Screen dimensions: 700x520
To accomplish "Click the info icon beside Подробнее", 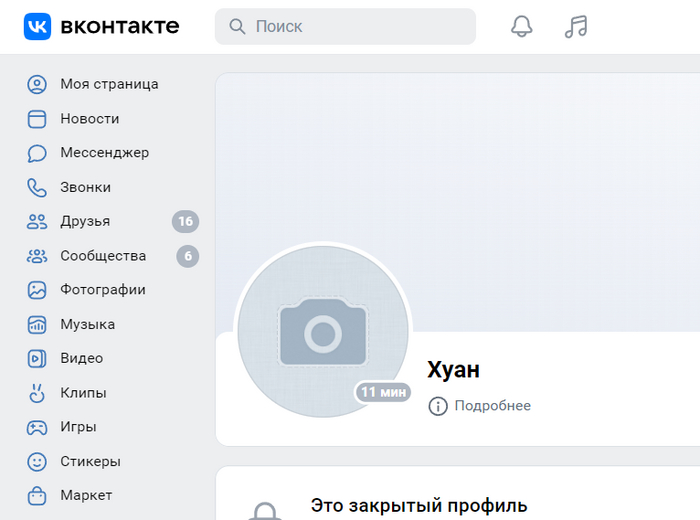I will (438, 406).
